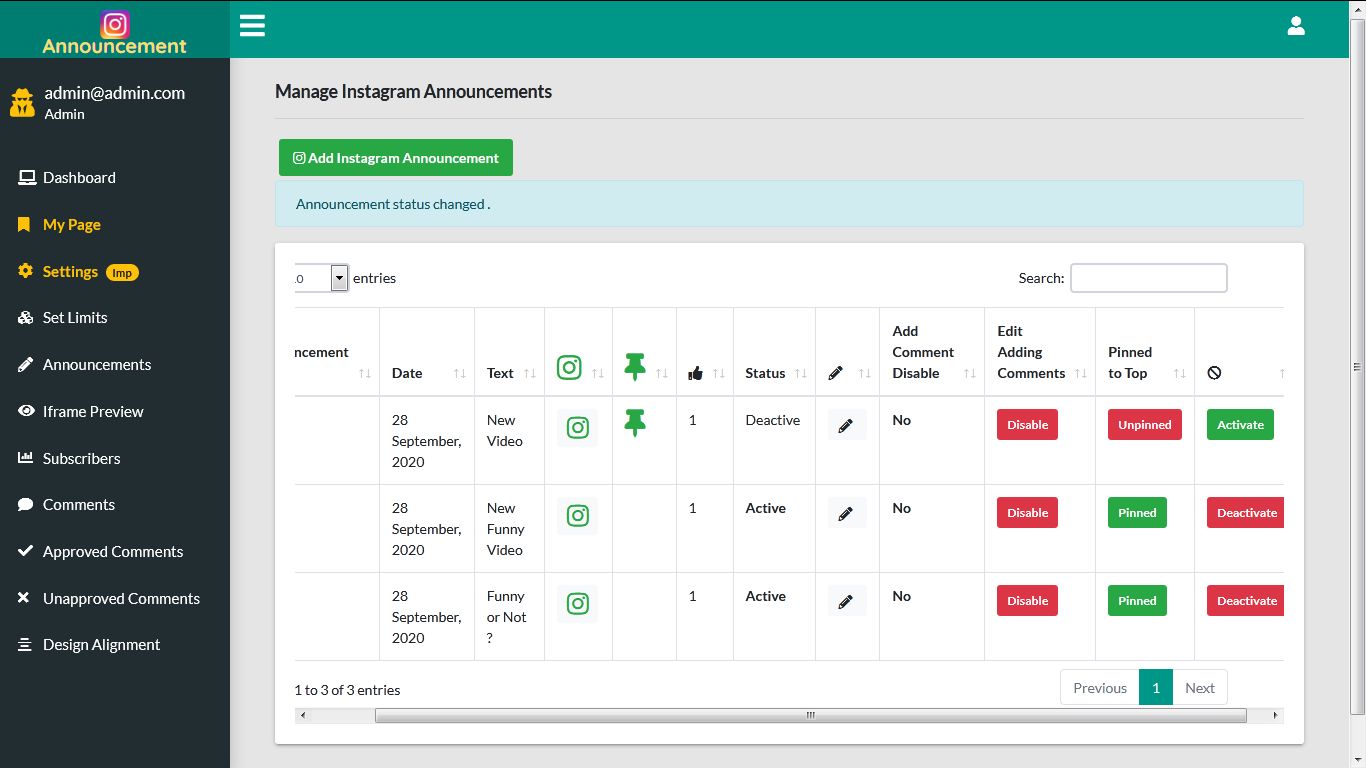Go to the Next page of entries
Screen dimensions: 1366x768
pyautogui.click(x=1200, y=687)
